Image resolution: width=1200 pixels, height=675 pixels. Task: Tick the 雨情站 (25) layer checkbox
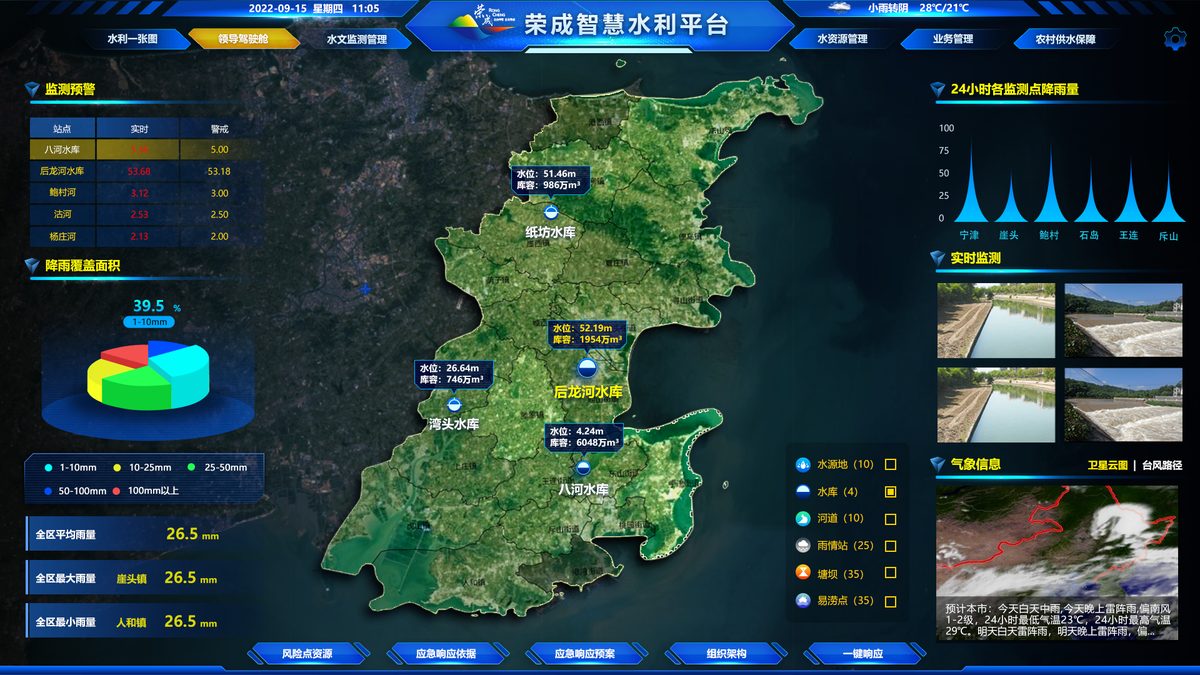(x=891, y=546)
